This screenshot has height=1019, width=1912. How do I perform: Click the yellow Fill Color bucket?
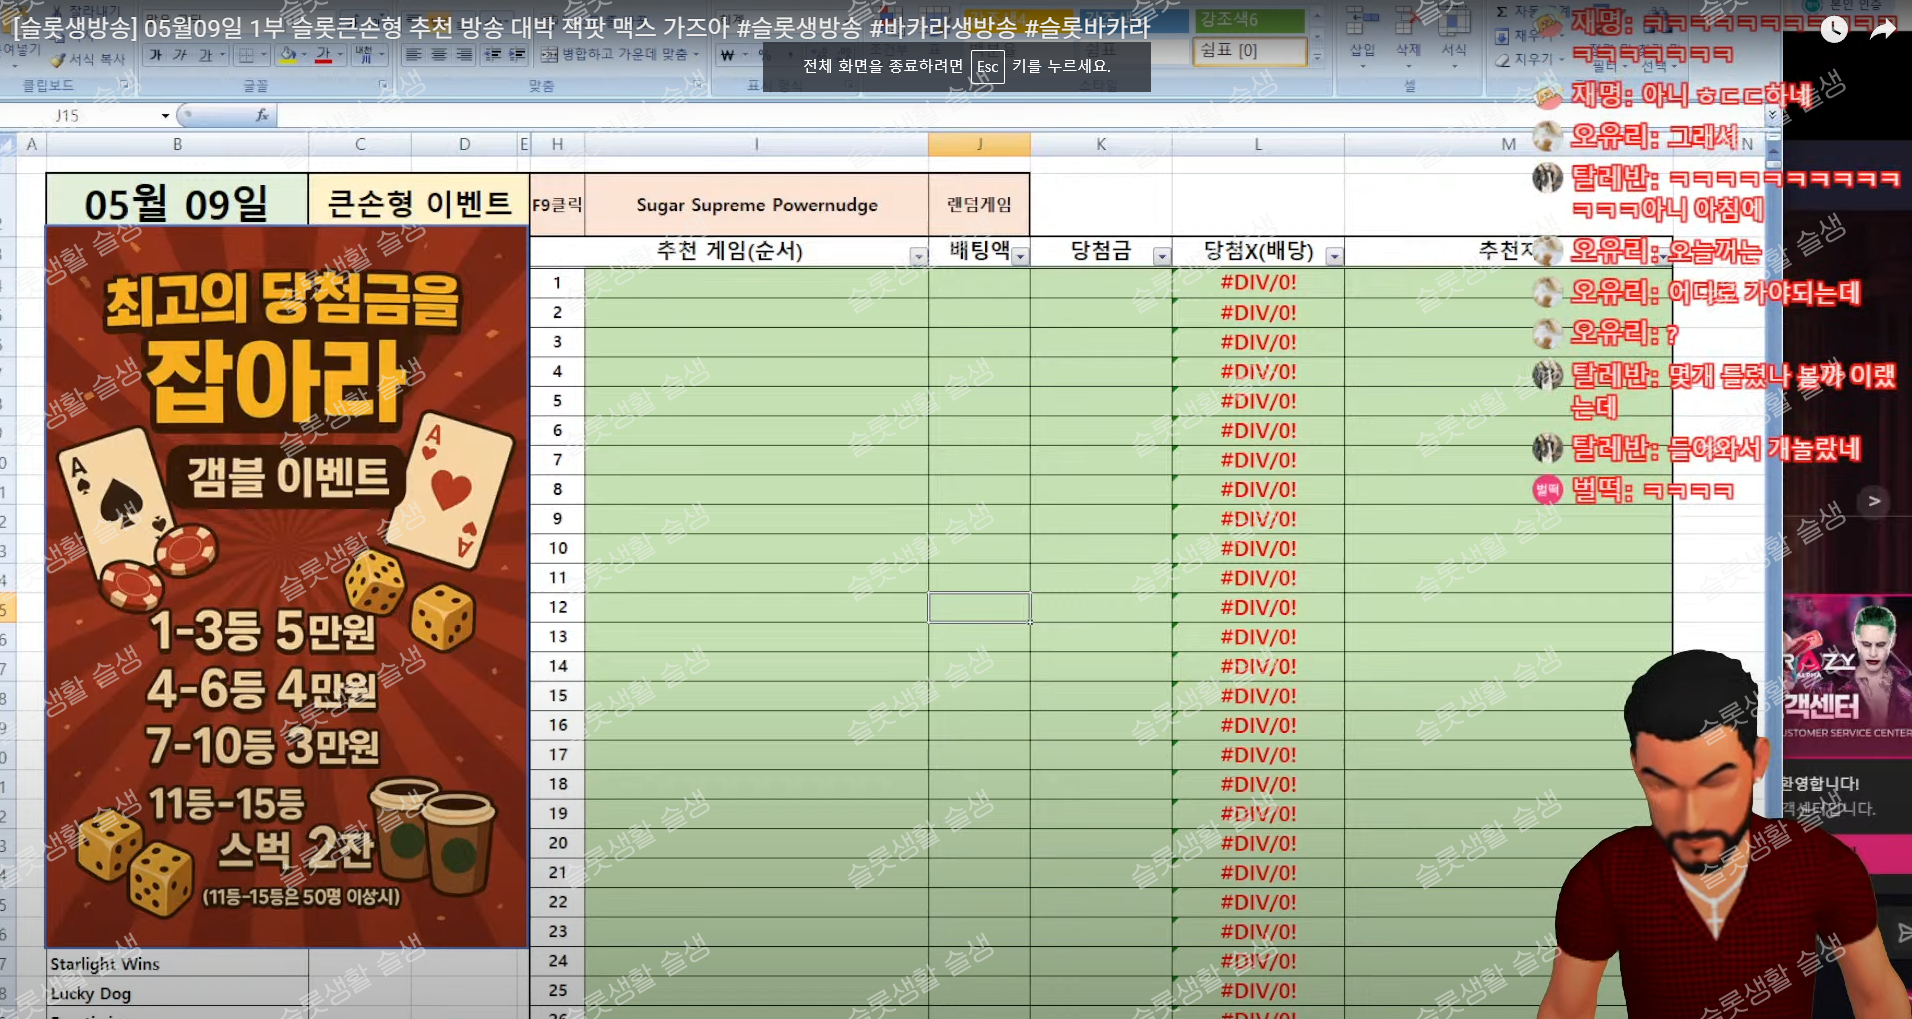[x=288, y=55]
